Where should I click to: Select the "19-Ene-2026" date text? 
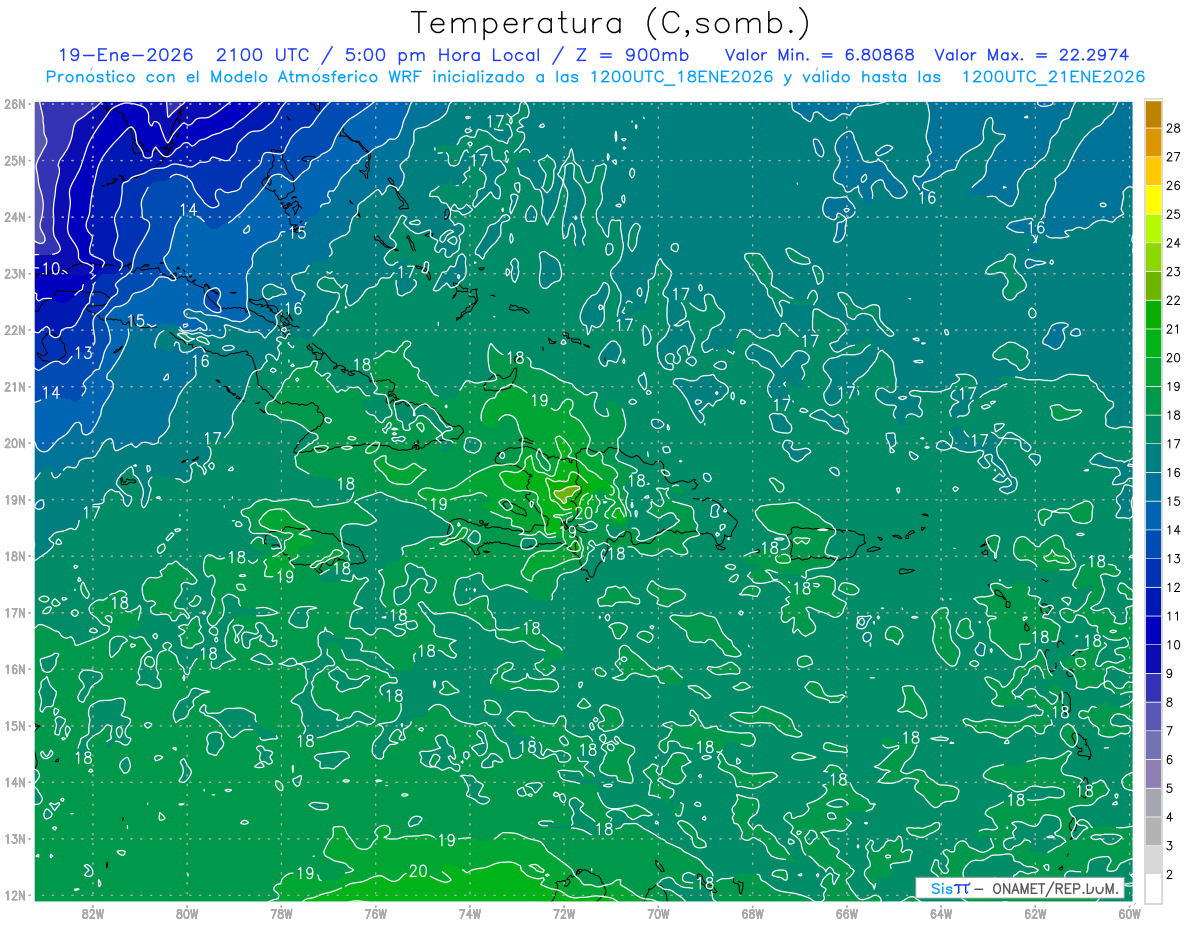pos(125,55)
